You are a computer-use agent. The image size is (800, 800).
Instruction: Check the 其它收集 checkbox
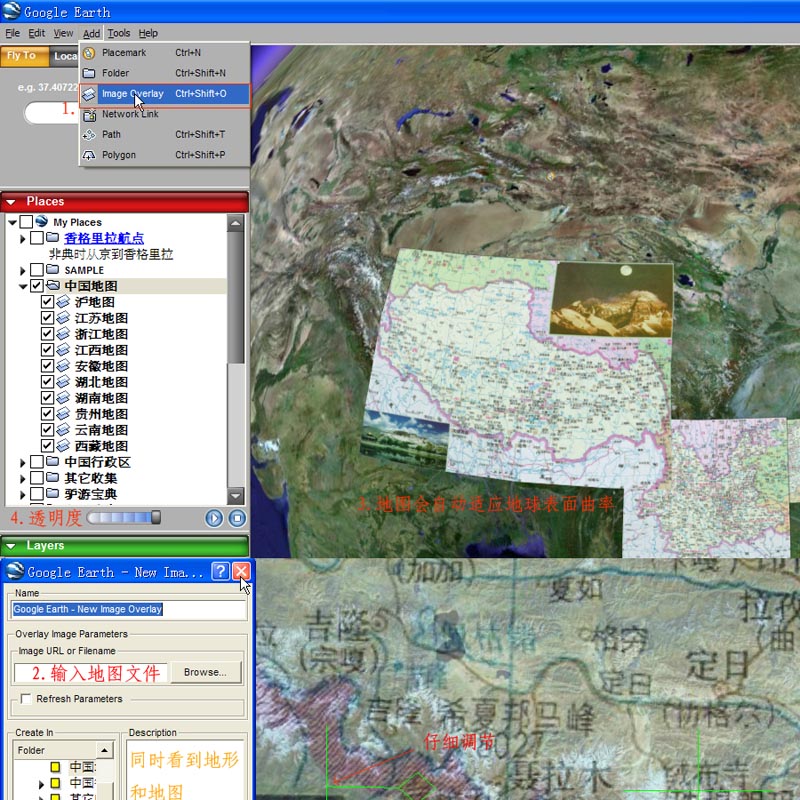37,478
